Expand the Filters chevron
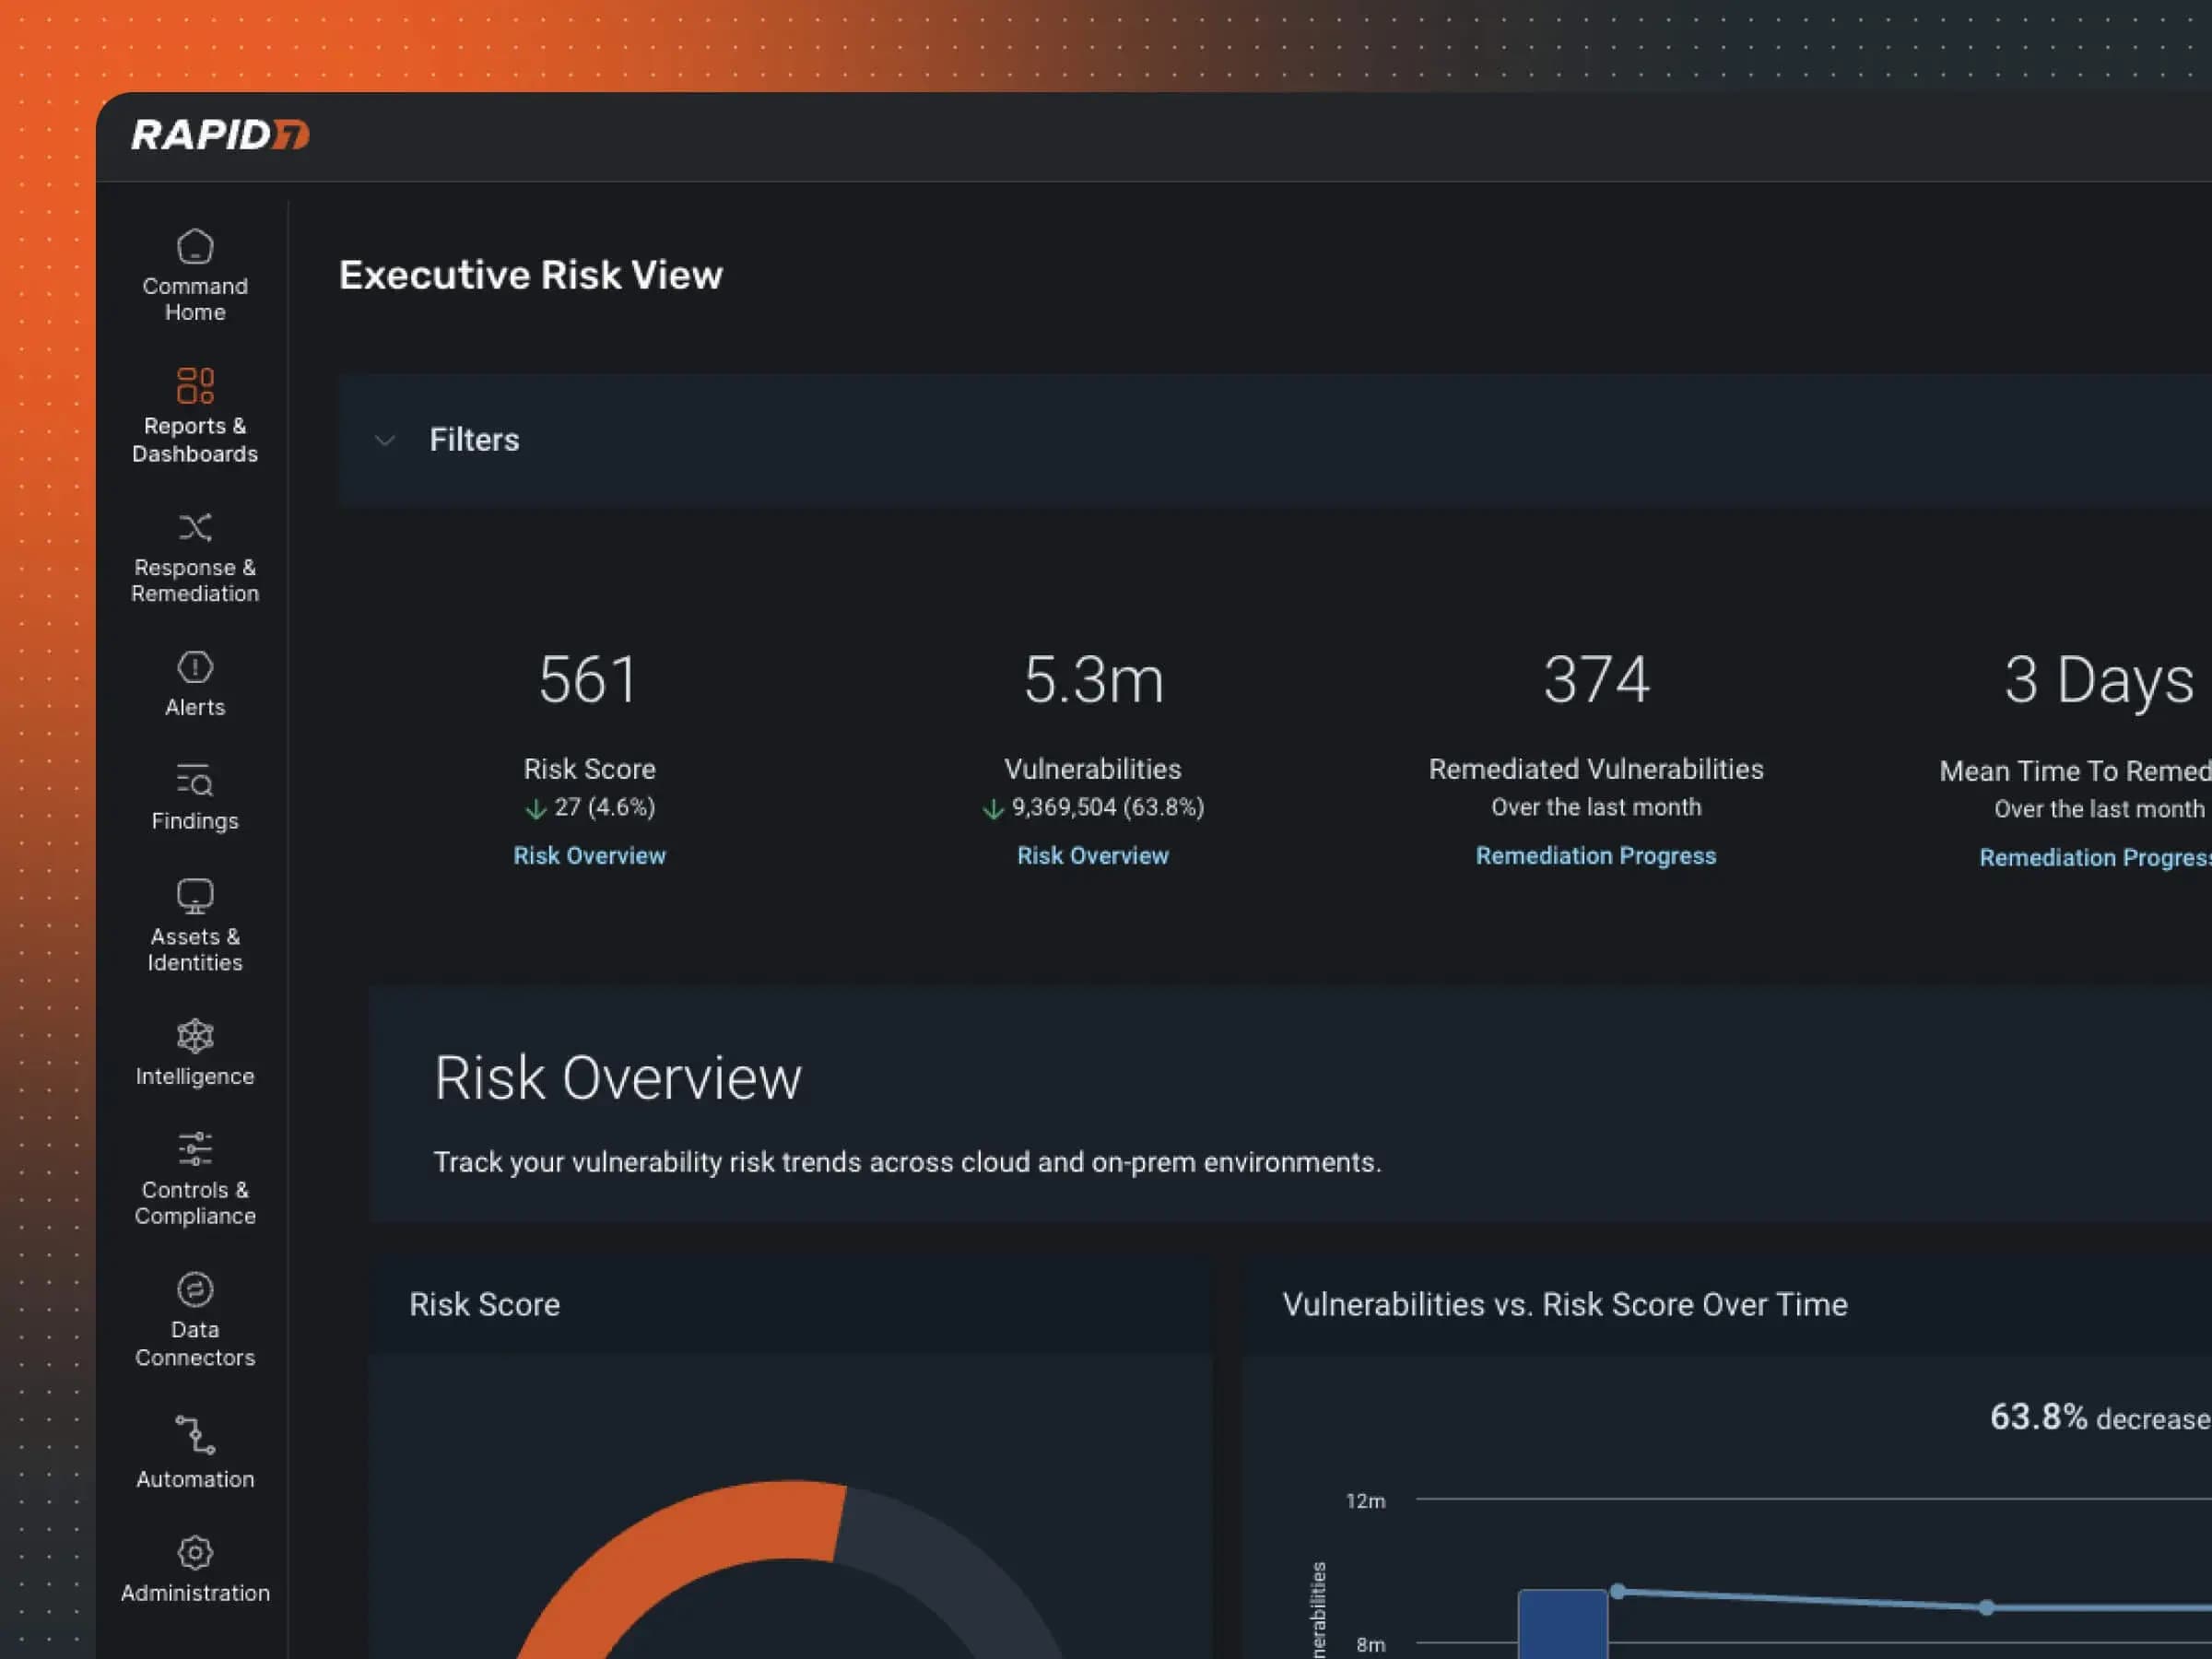Viewport: 2212px width, 1659px height. coord(385,440)
